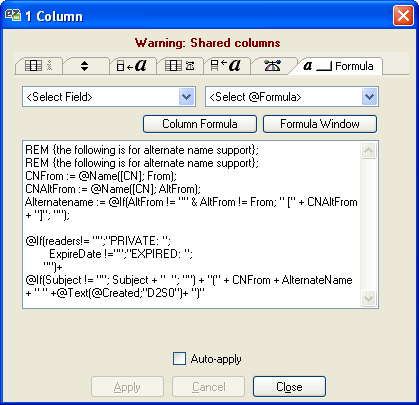Click scroll up arrow in formula box

coord(368,151)
